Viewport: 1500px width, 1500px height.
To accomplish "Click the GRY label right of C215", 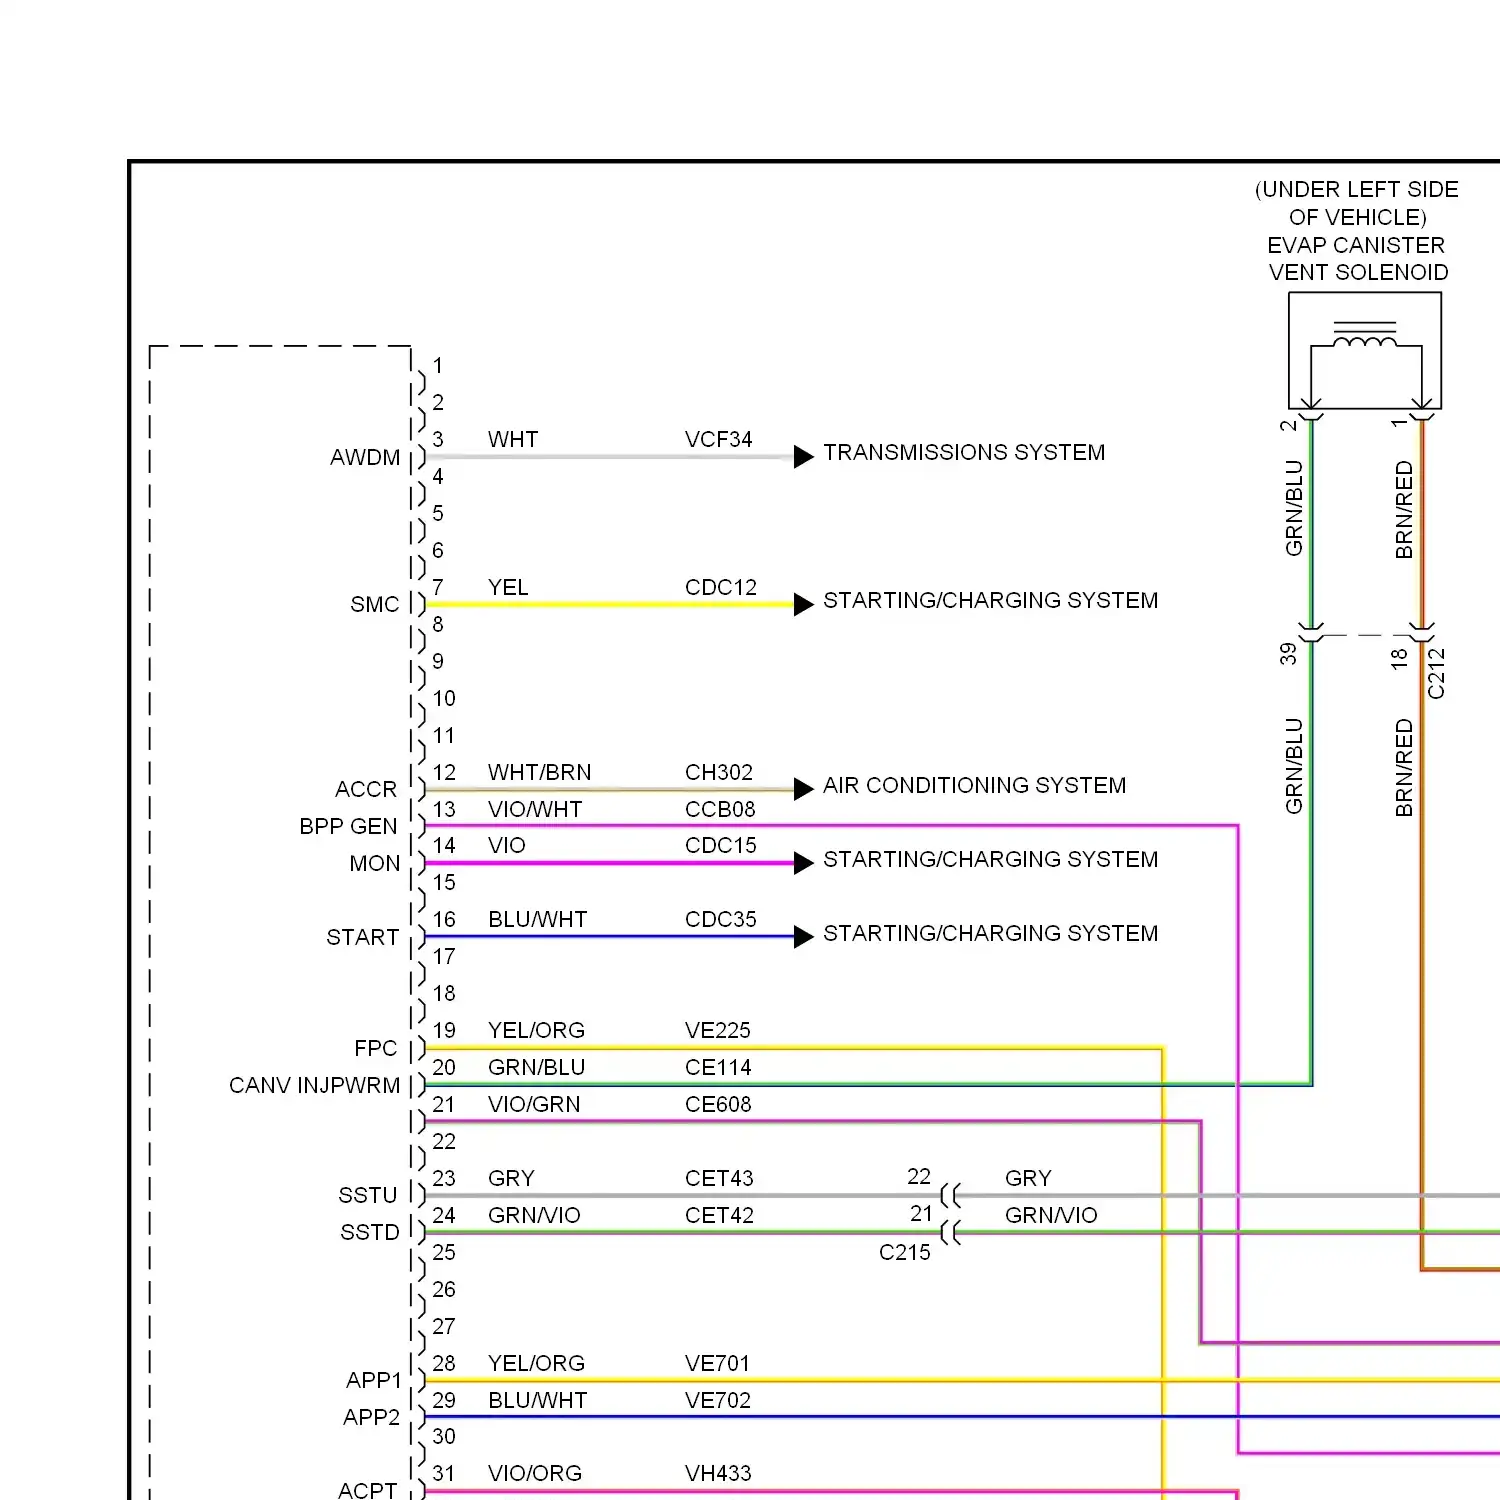I will (x=1028, y=1179).
